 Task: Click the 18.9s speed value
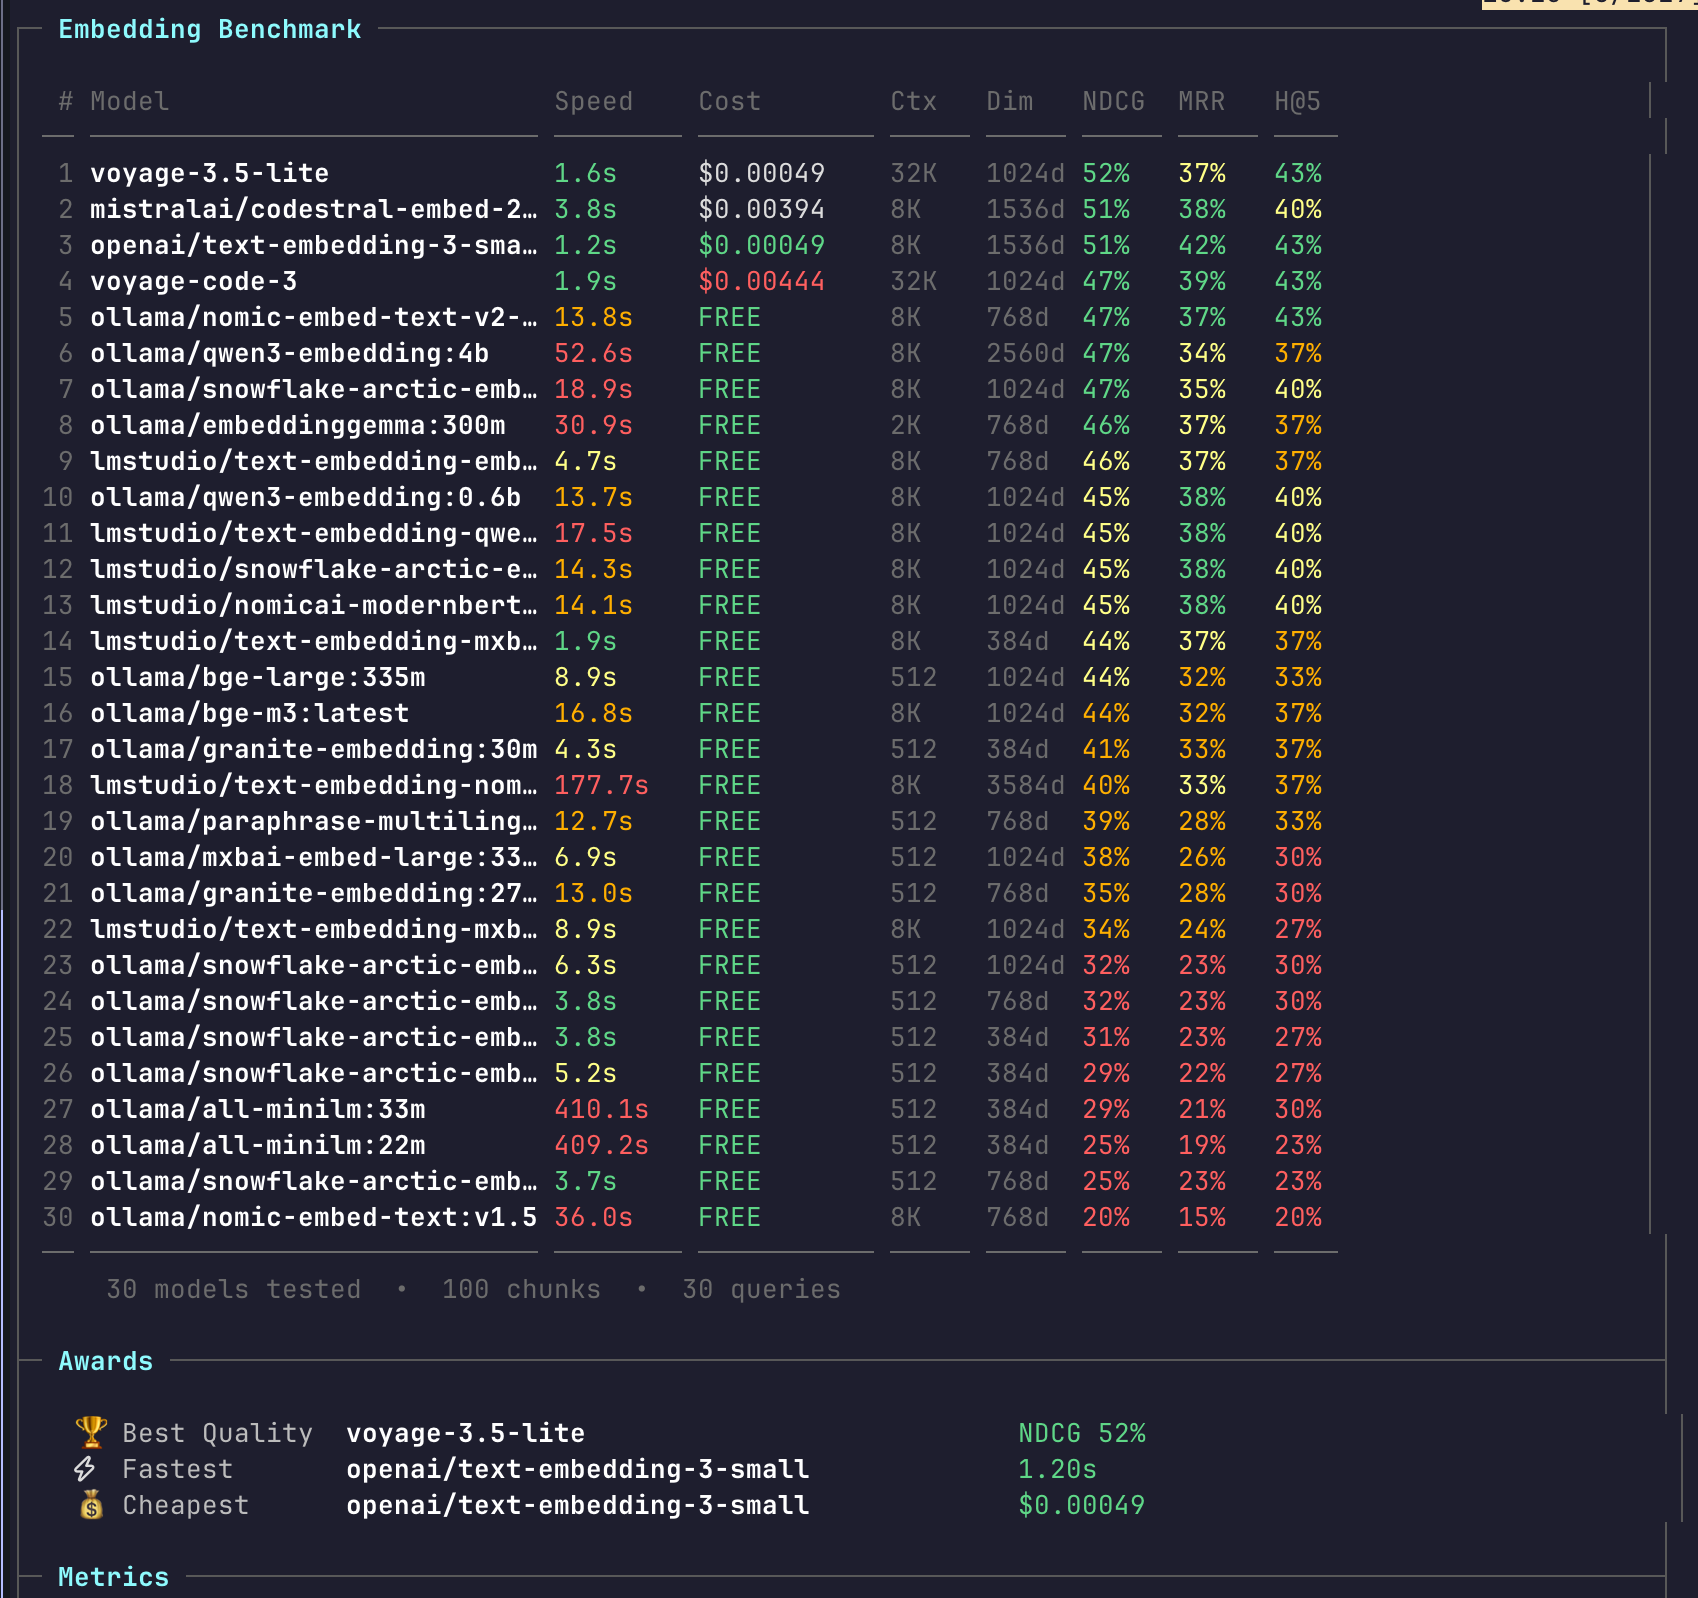(594, 389)
